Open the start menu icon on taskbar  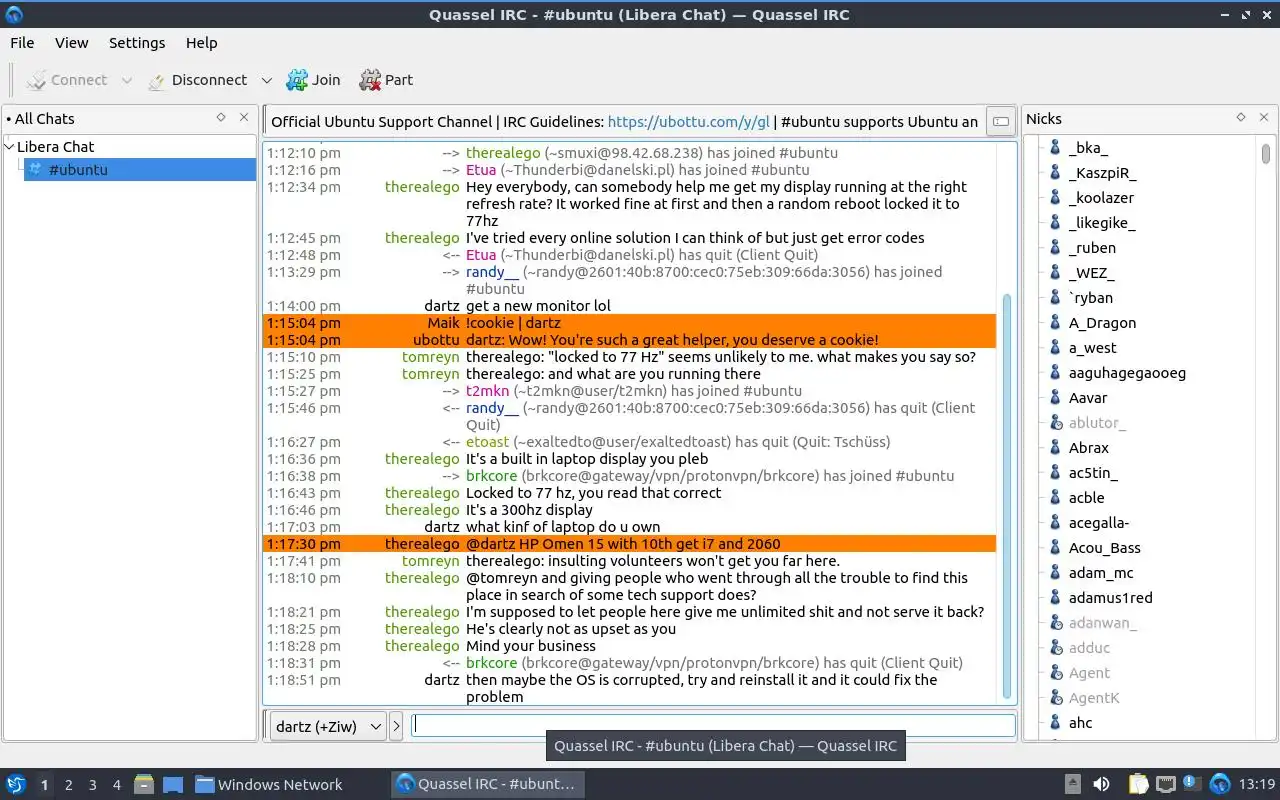click(15, 785)
